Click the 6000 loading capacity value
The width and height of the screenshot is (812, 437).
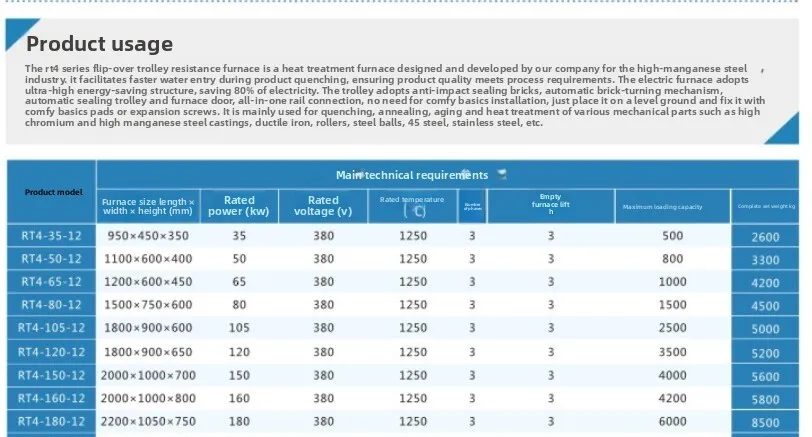(673, 420)
